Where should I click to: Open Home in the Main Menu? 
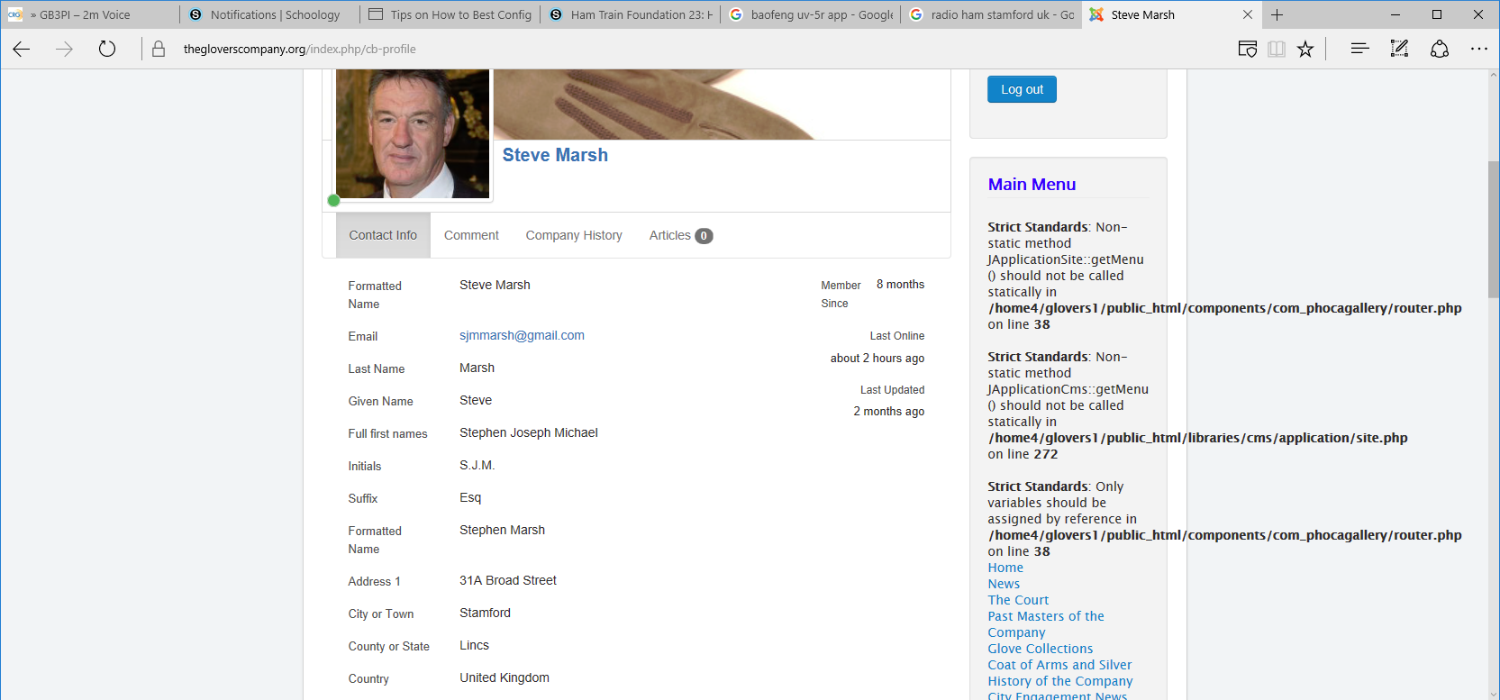[x=1005, y=568]
